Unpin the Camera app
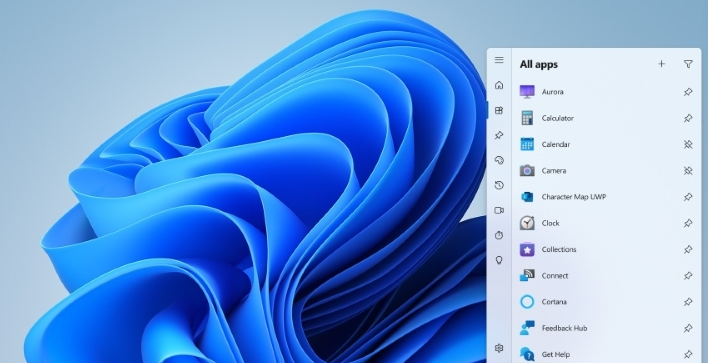This screenshot has height=363, width=709. 688,170
